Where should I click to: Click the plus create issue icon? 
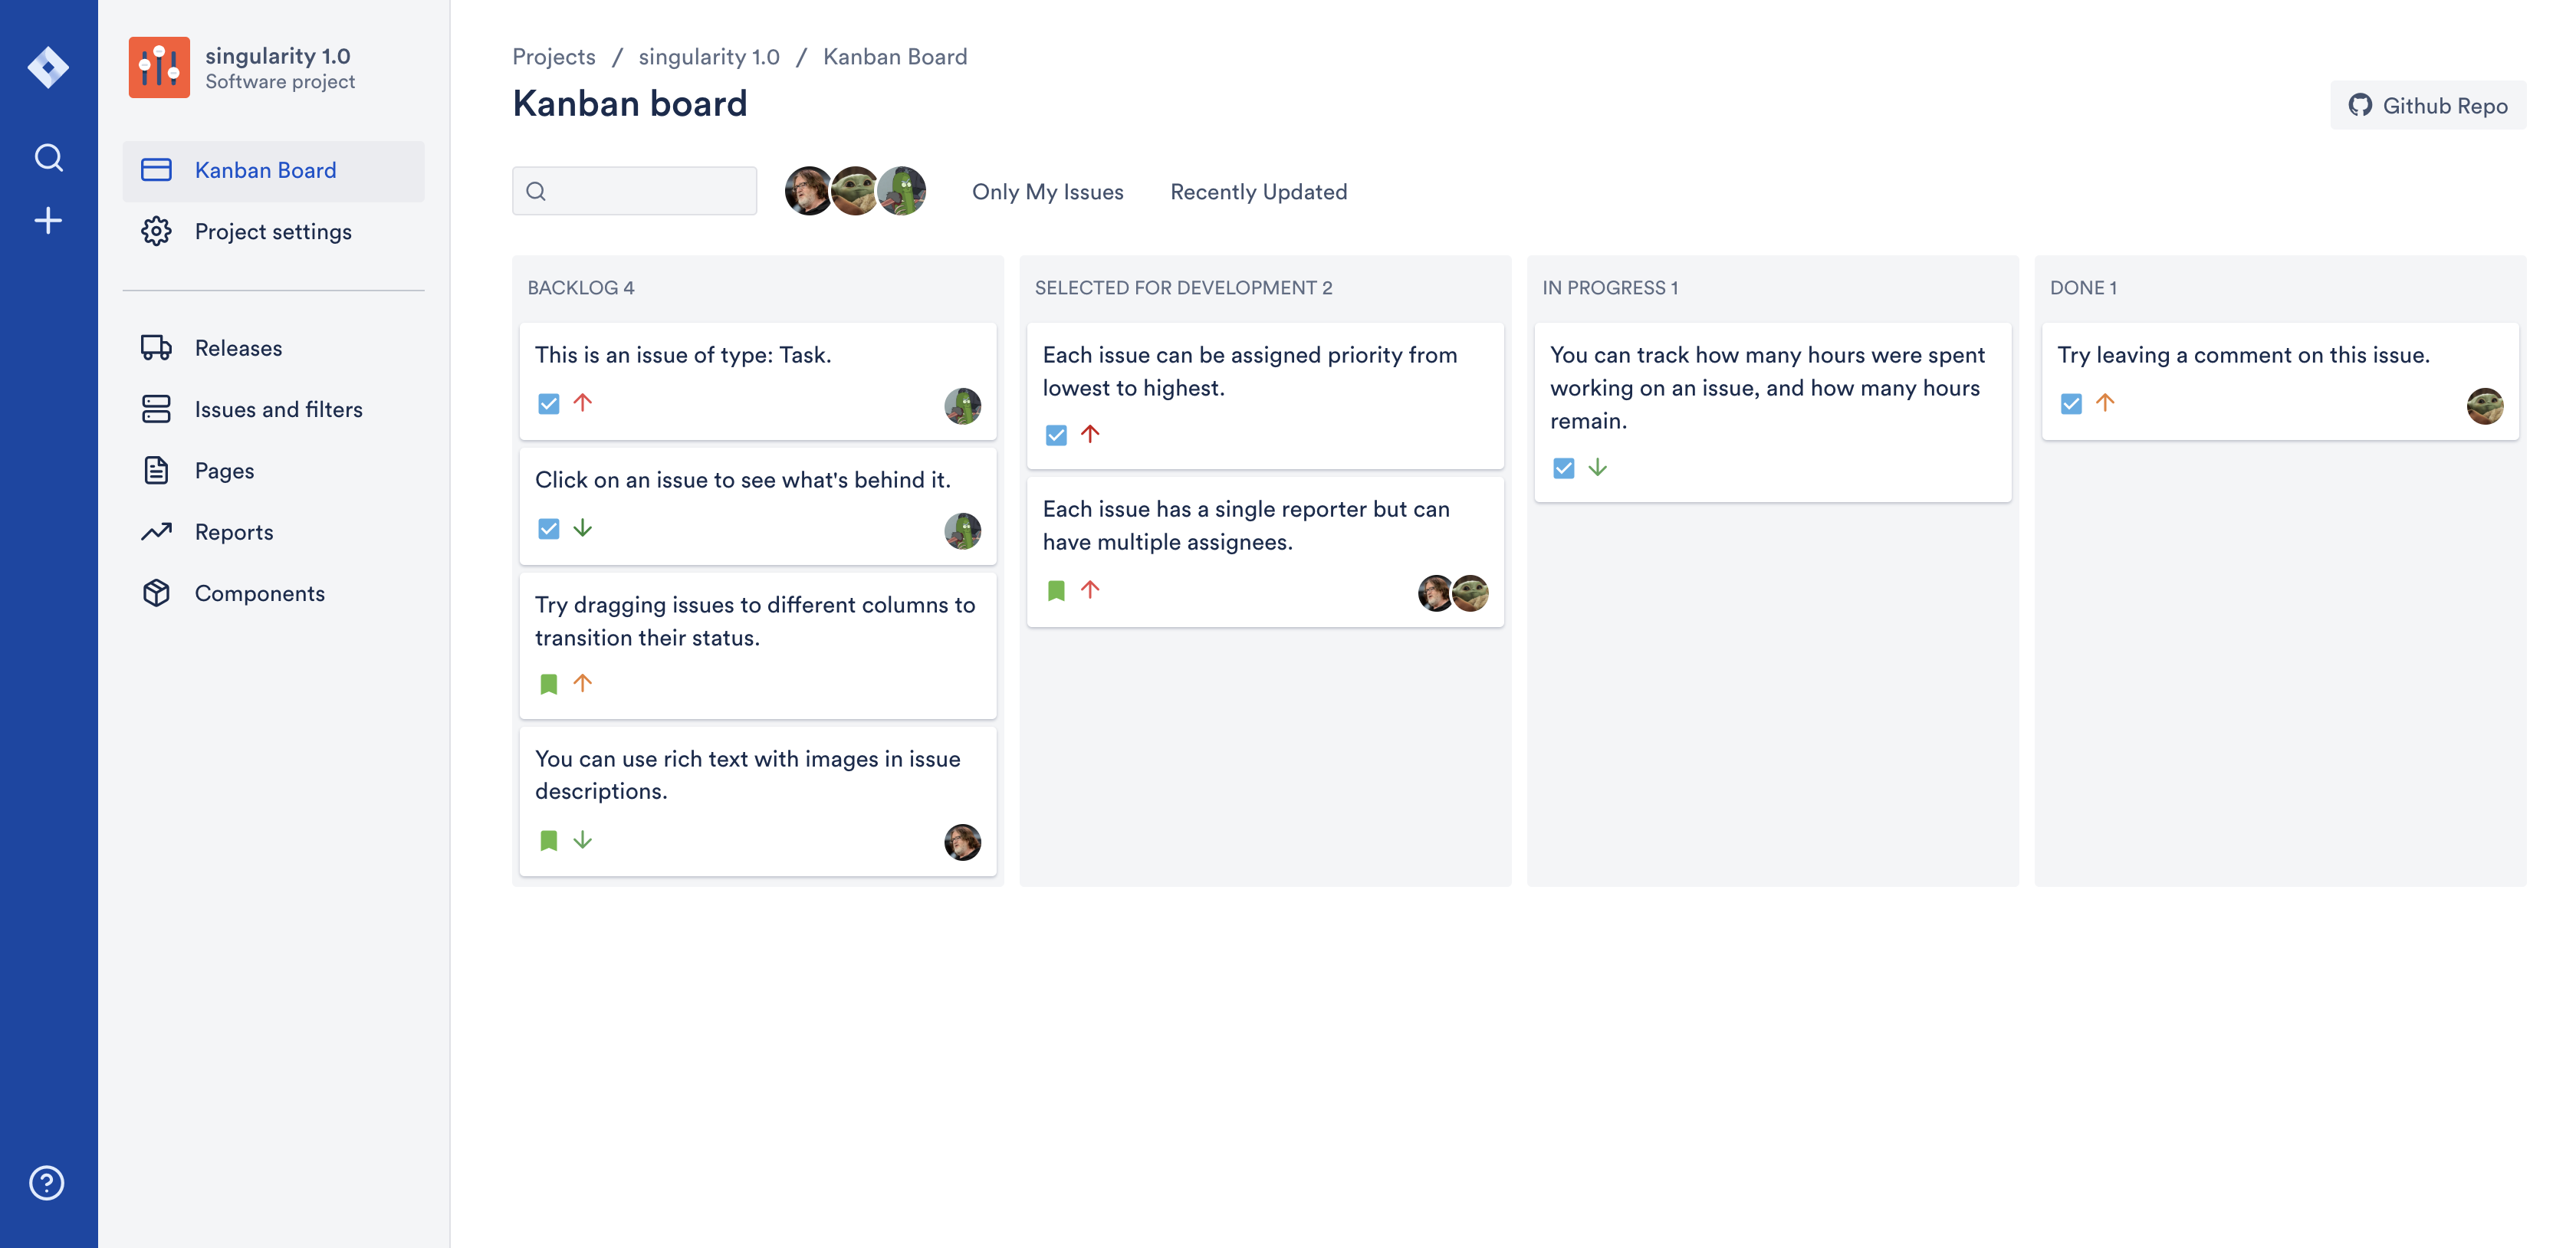coord(48,220)
